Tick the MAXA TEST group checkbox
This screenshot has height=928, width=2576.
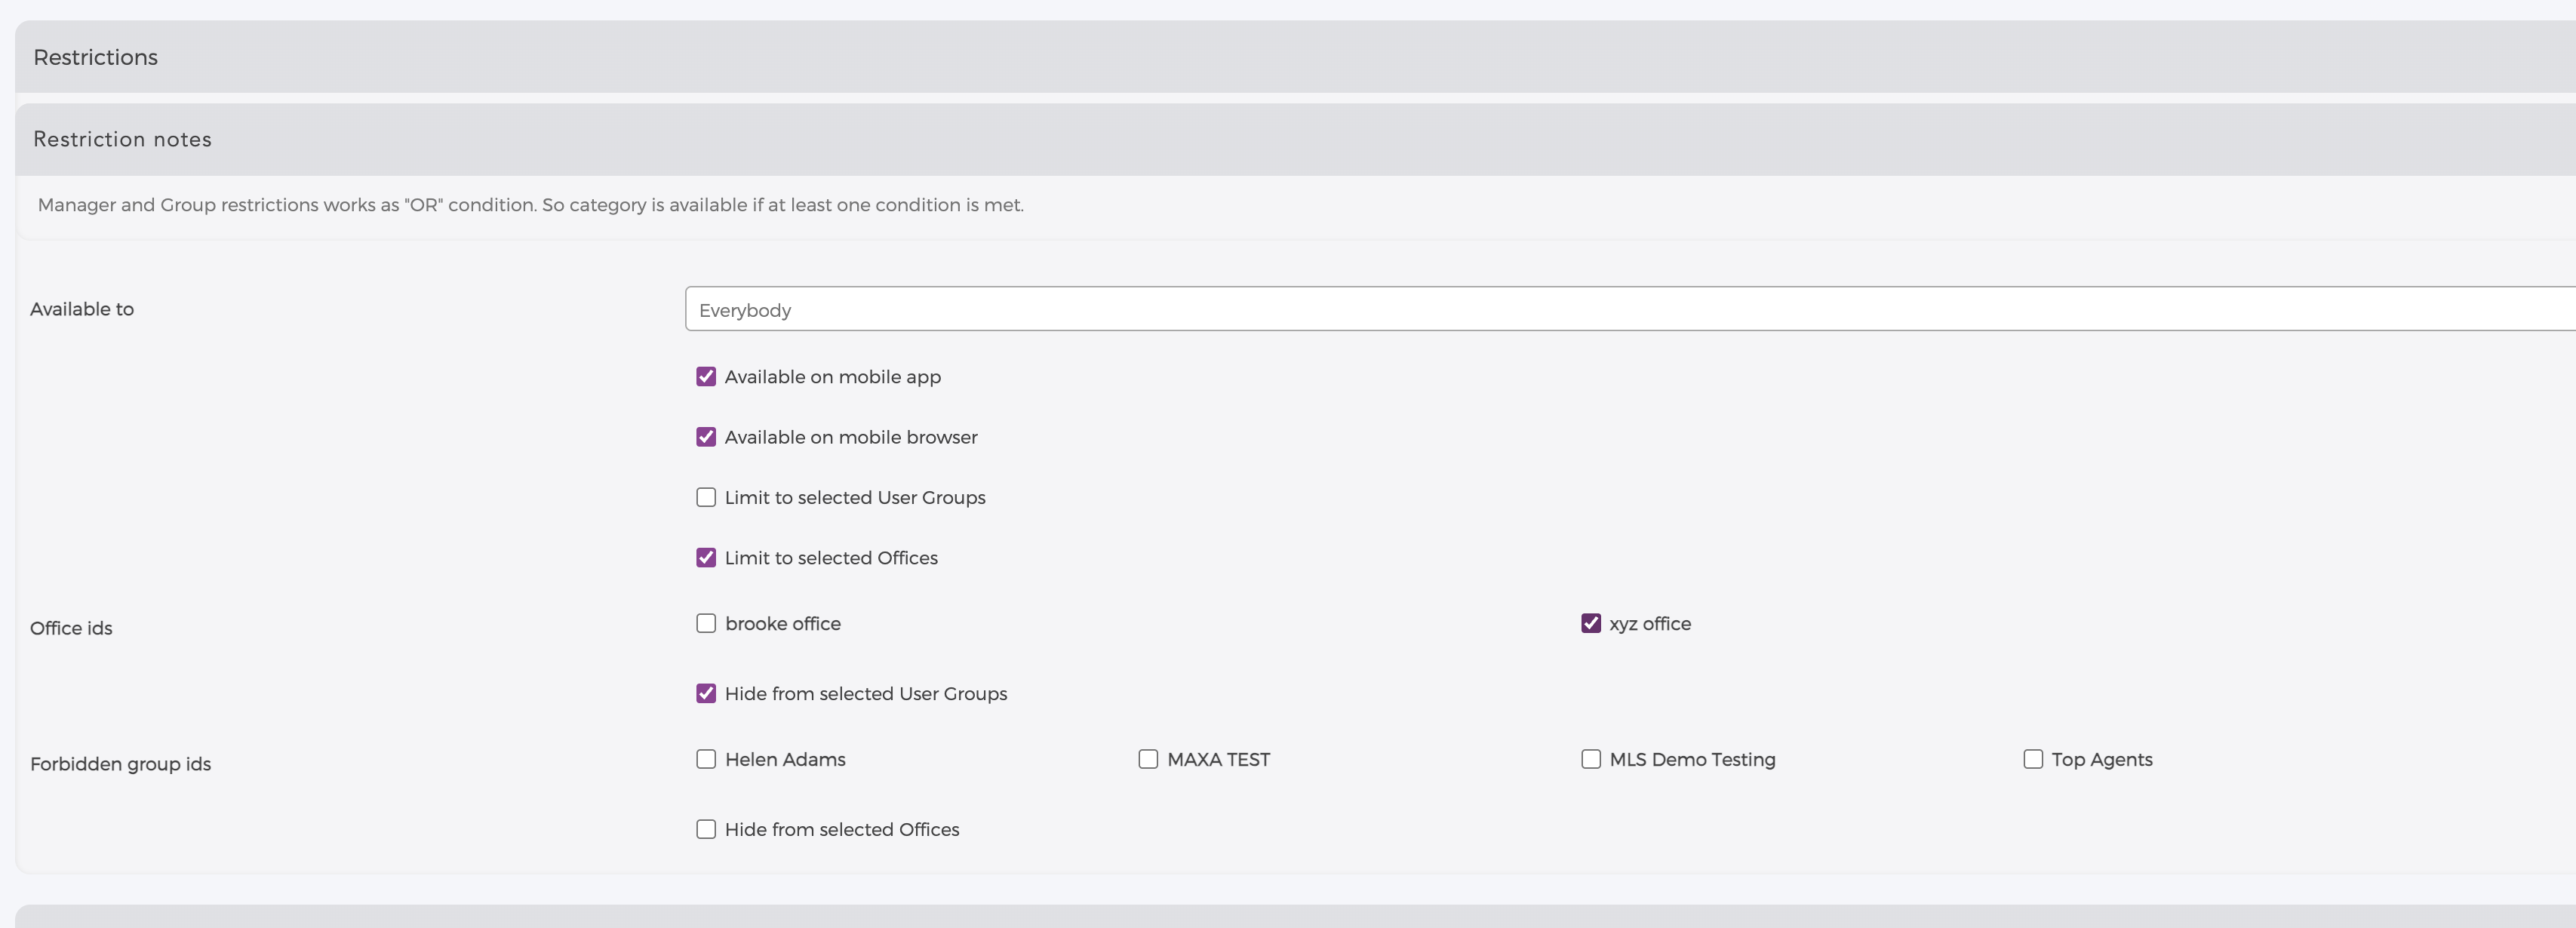click(1148, 759)
